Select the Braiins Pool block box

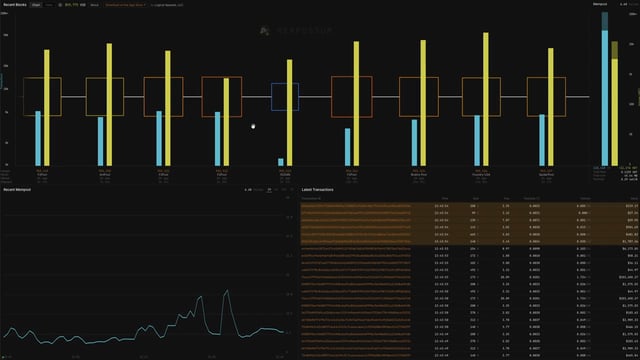coord(419,97)
